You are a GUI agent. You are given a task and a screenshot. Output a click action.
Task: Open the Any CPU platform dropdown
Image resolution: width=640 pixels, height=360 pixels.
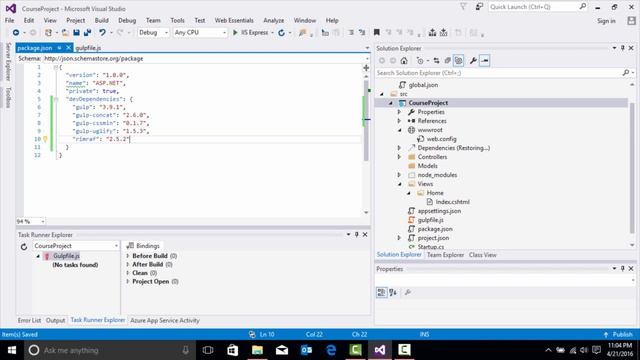200,33
